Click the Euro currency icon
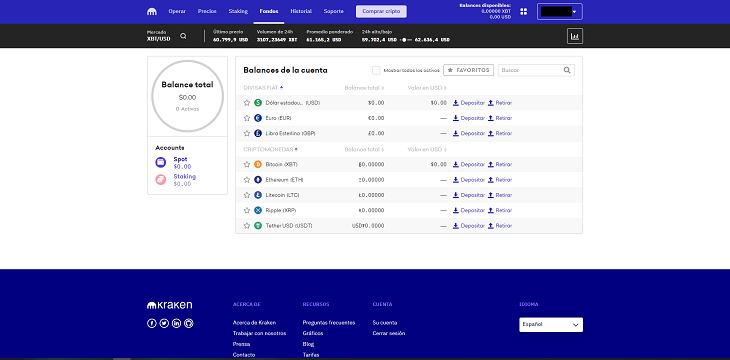 (258, 118)
